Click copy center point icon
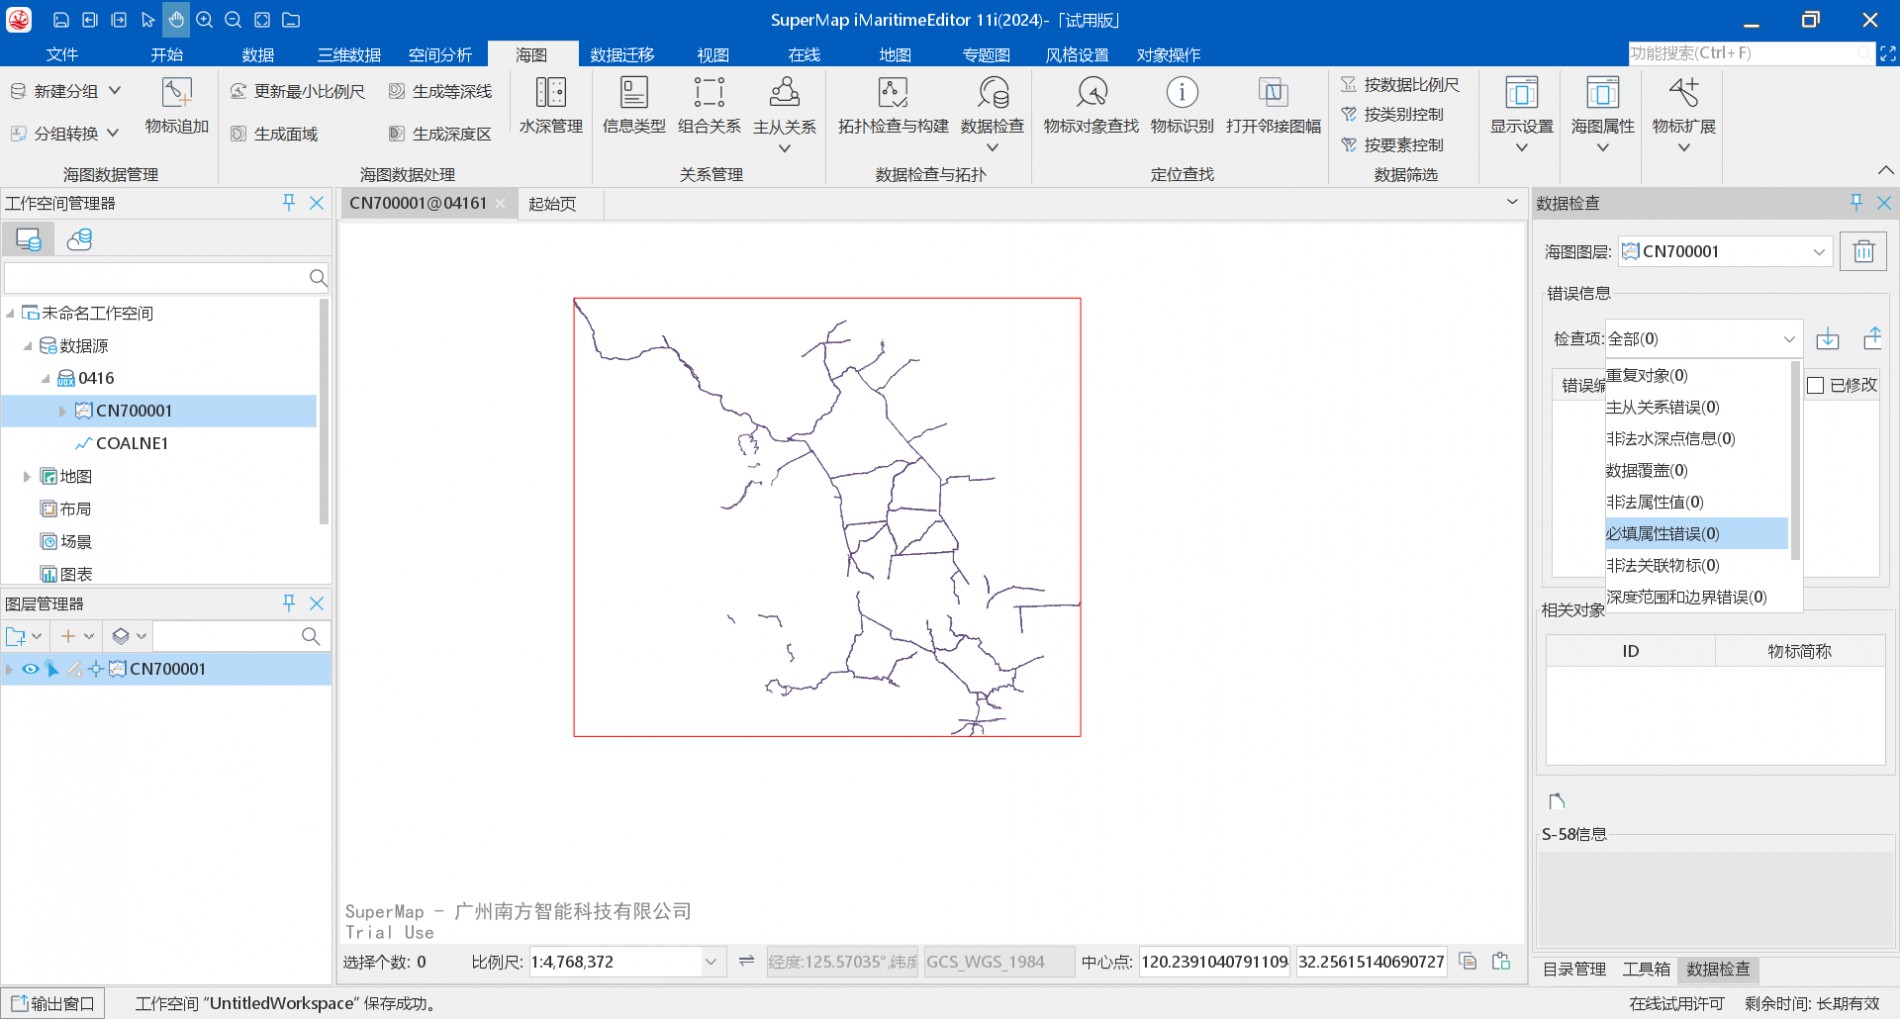The image size is (1900, 1019). click(x=1468, y=961)
